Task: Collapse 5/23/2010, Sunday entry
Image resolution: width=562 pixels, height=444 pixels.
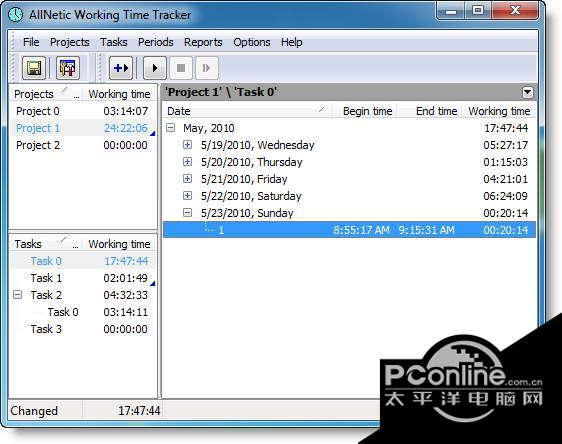Action: pyautogui.click(x=187, y=213)
